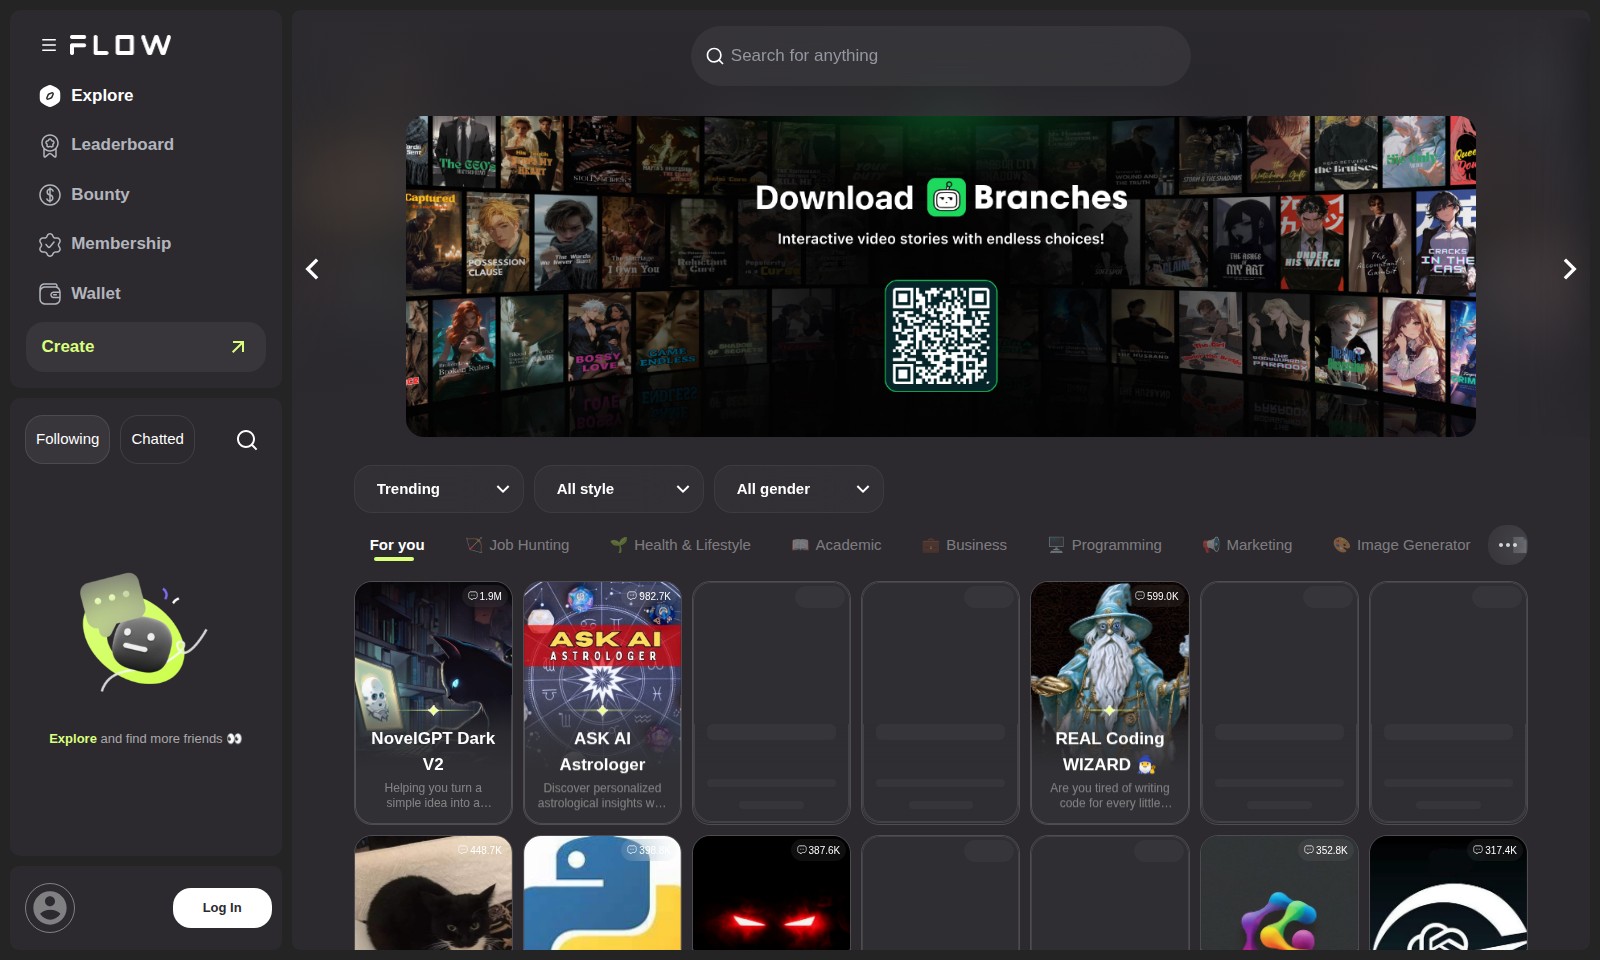
Task: Open the ASK AI Astrologer card
Action: [602, 703]
